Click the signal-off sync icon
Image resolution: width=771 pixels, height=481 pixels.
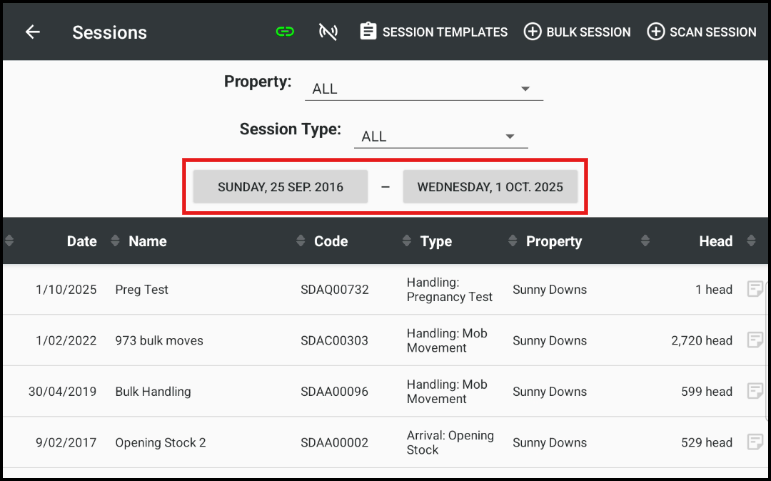pos(328,32)
